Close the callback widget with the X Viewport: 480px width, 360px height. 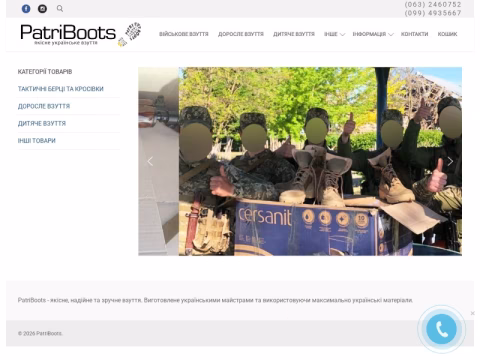click(x=472, y=313)
